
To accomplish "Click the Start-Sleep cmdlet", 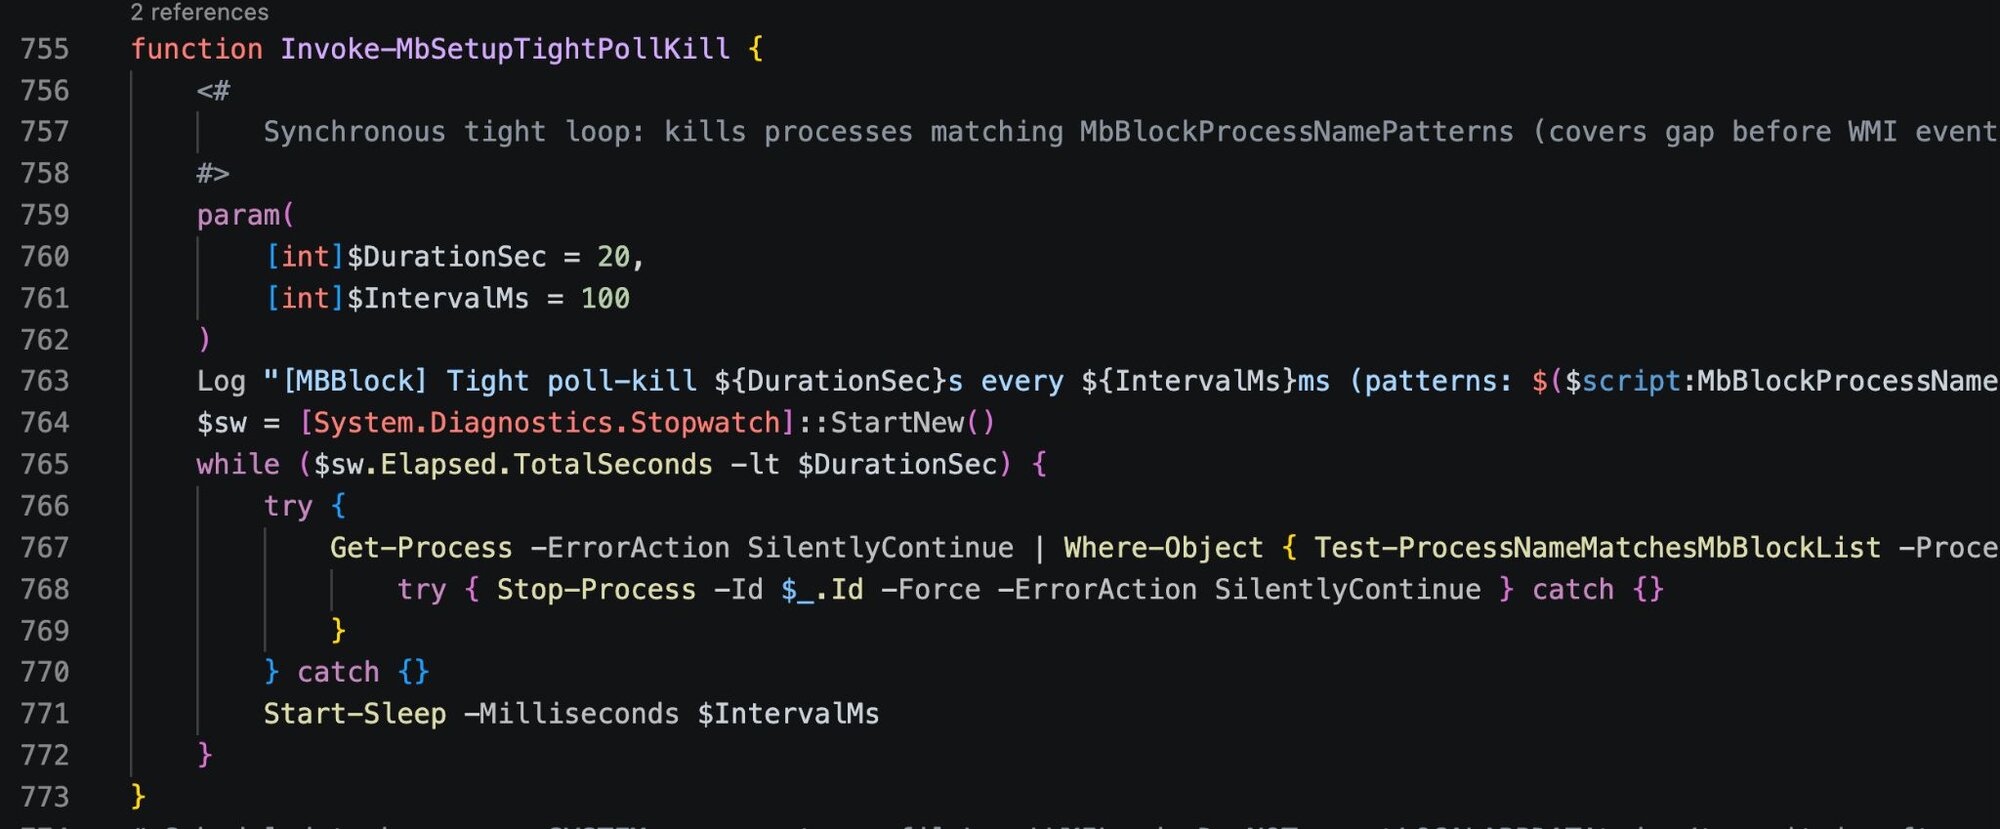I will click(x=354, y=714).
